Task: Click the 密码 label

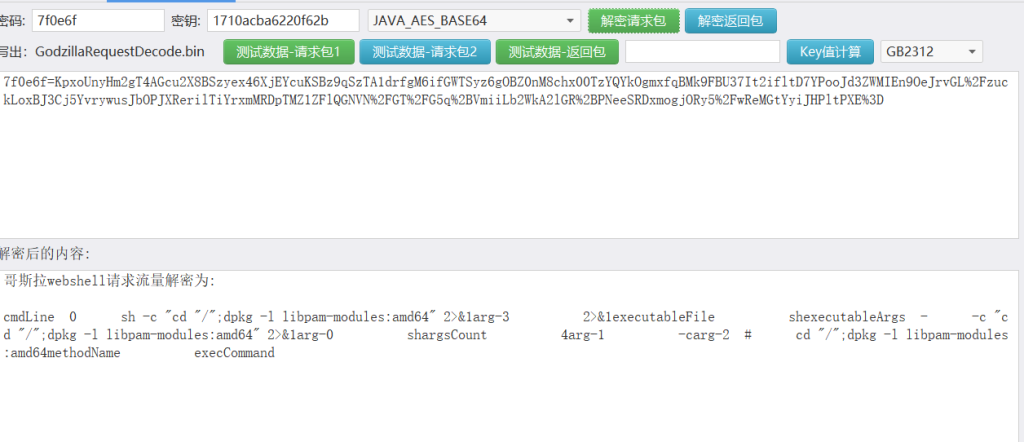Action: [x=13, y=21]
